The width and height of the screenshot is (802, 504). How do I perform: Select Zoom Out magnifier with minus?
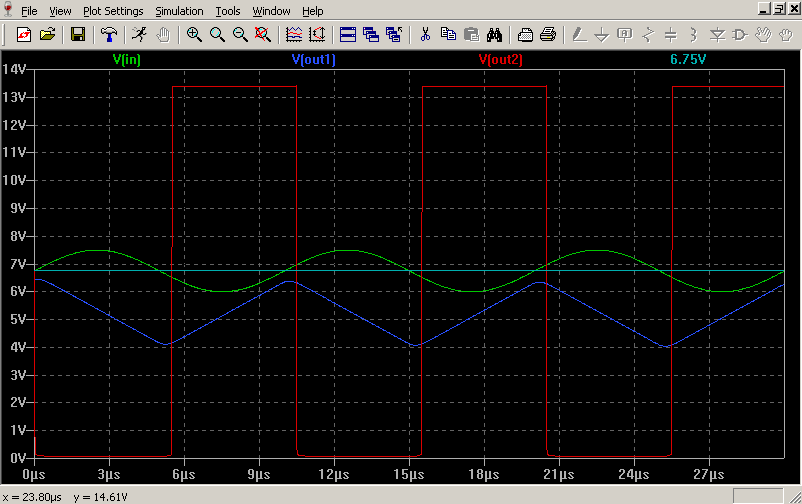pos(240,35)
